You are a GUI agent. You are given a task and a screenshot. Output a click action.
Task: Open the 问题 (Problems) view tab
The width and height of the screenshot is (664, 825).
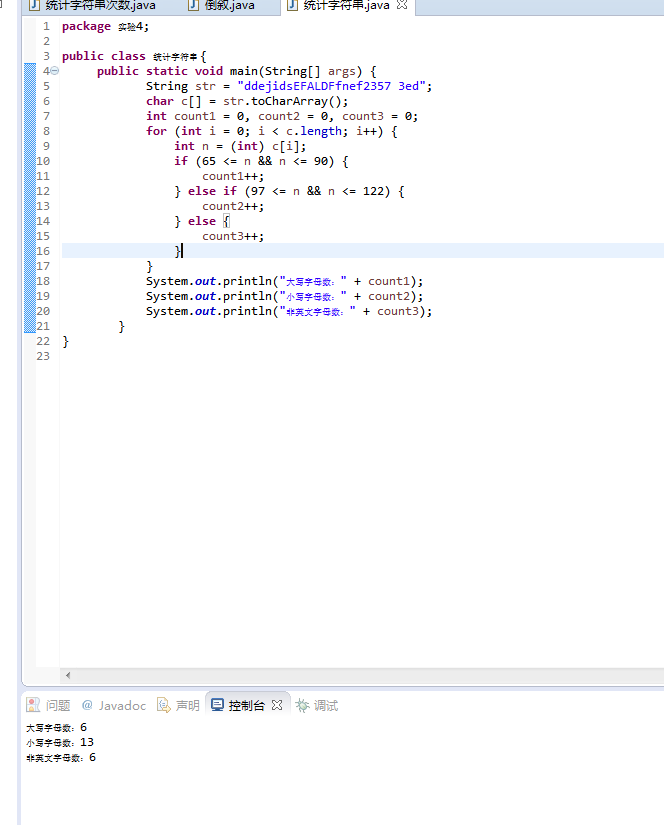pyautogui.click(x=48, y=706)
